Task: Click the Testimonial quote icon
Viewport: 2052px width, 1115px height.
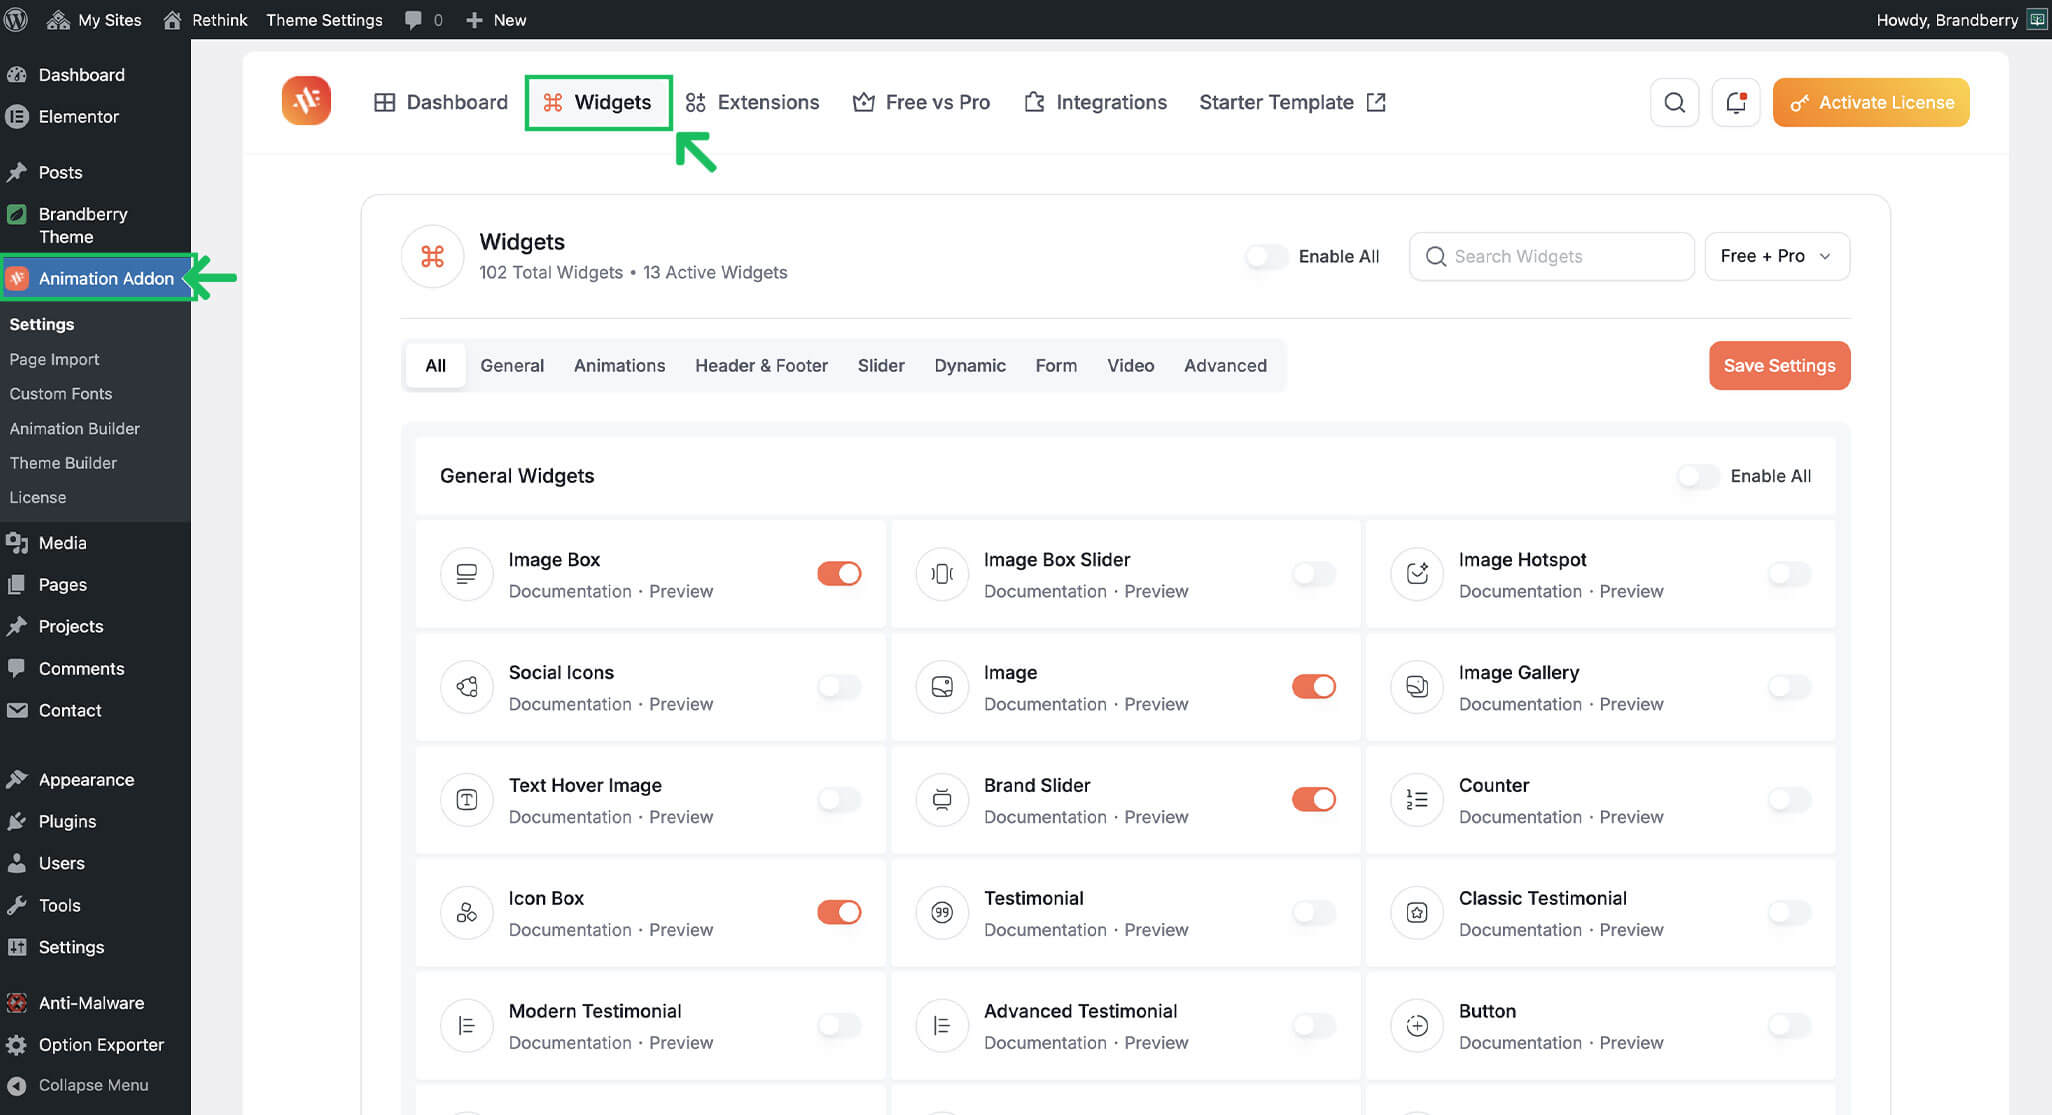Action: (x=942, y=912)
